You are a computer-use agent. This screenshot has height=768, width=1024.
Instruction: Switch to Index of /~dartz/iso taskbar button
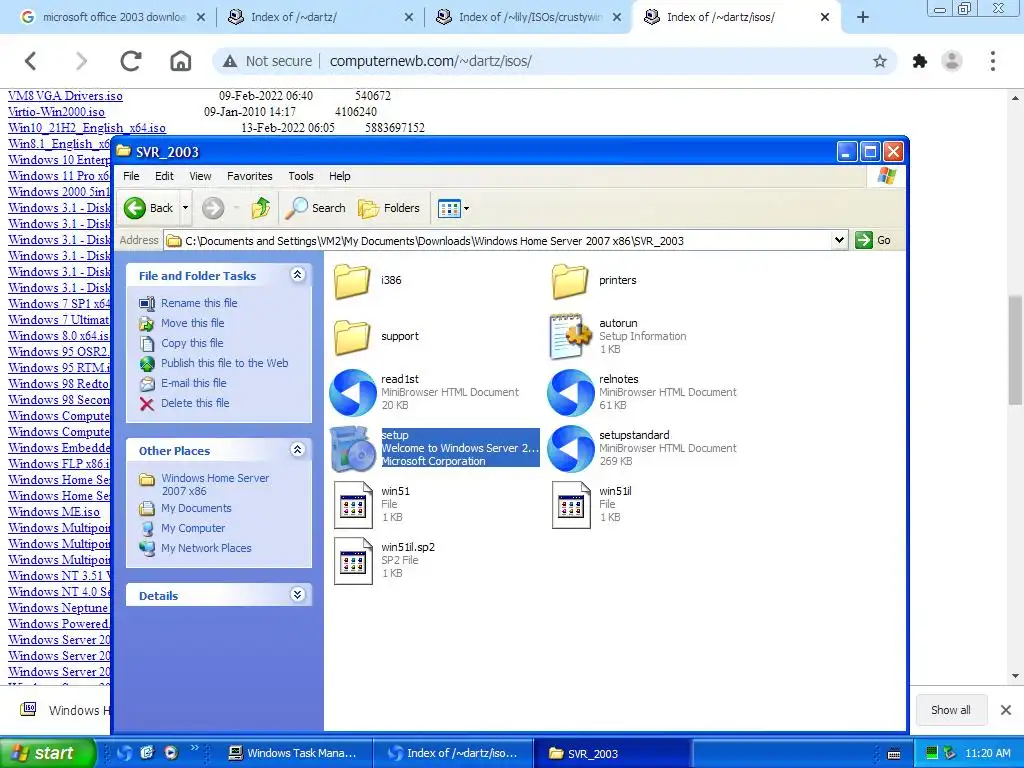(x=453, y=753)
